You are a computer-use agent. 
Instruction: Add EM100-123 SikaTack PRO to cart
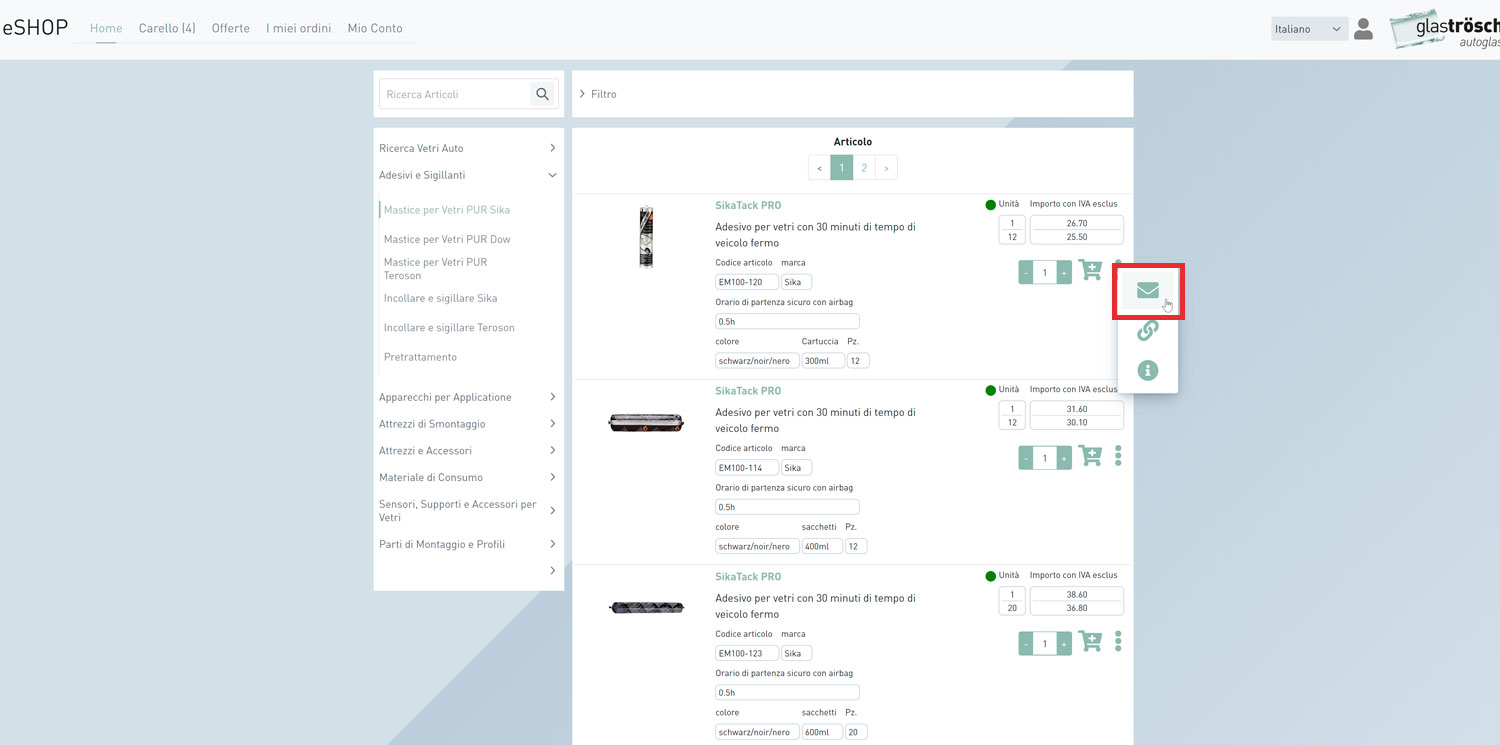[1090, 641]
